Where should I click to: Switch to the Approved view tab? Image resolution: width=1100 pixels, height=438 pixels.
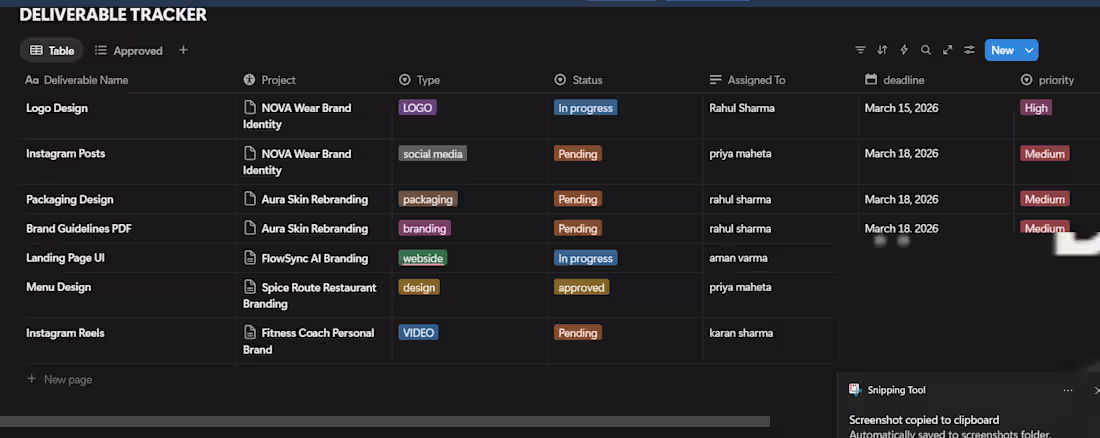[x=129, y=51]
